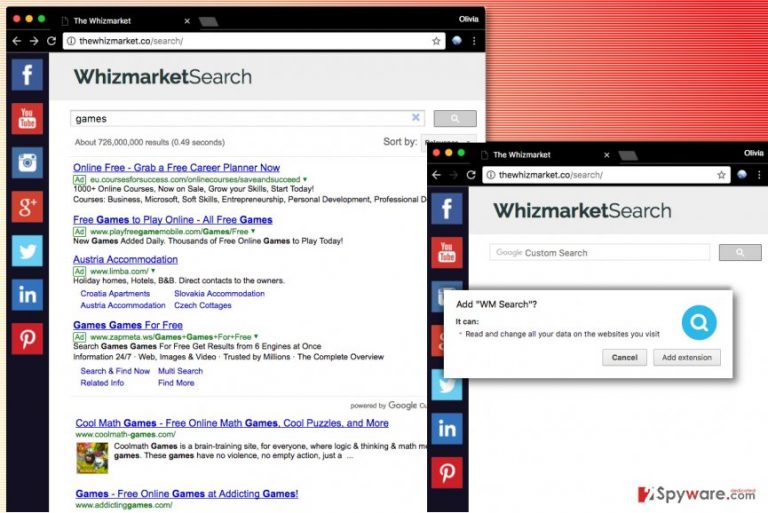This screenshot has height=513, width=768.
Task: Focus the left window address bar
Action: click(254, 41)
